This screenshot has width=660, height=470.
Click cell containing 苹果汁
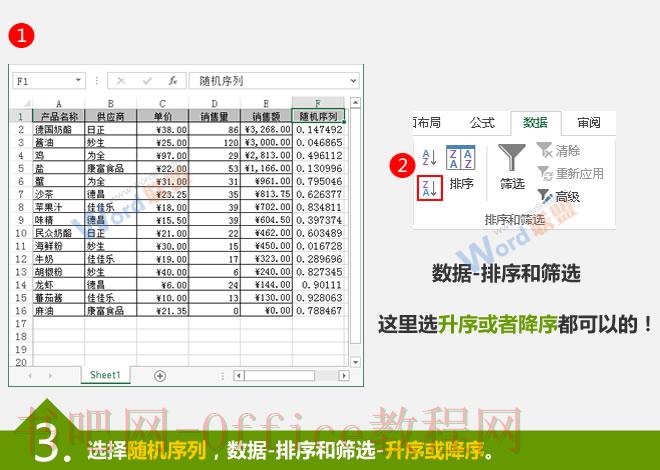(x=59, y=207)
